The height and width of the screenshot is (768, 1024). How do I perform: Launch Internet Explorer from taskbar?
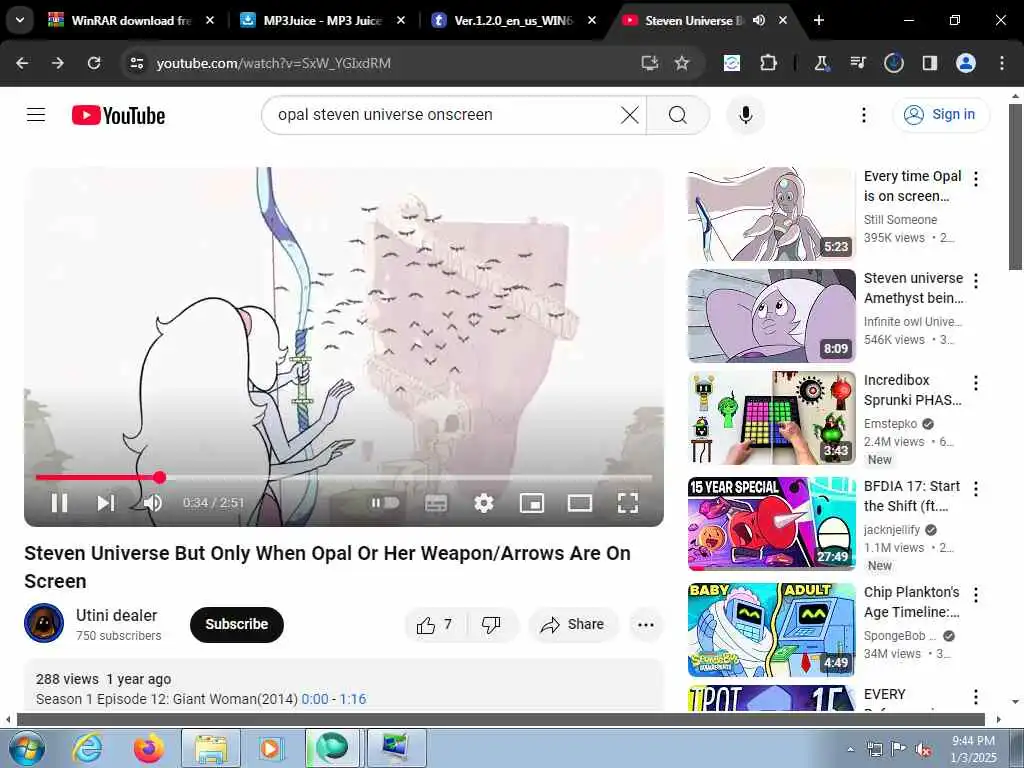(88, 748)
